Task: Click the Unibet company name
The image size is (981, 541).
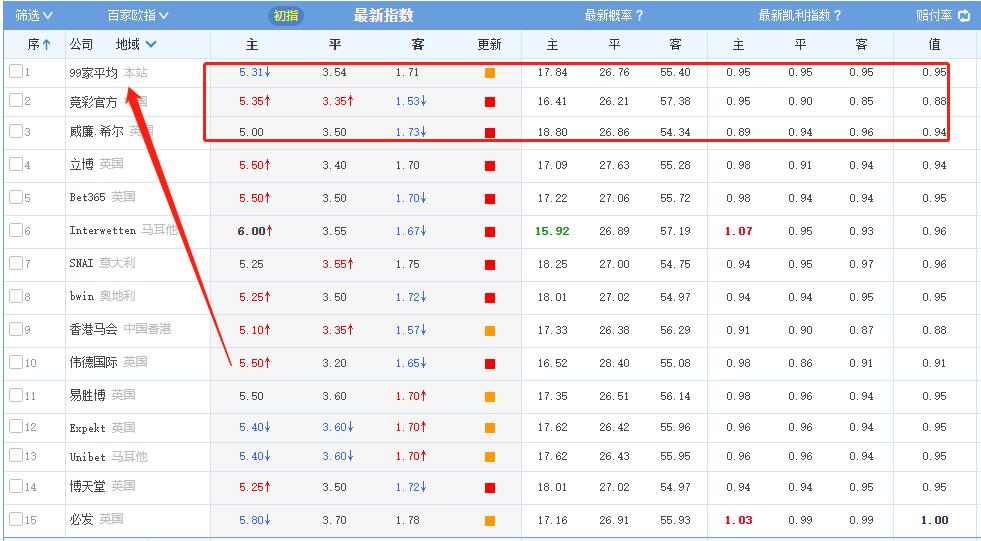Action: pyautogui.click(x=88, y=457)
